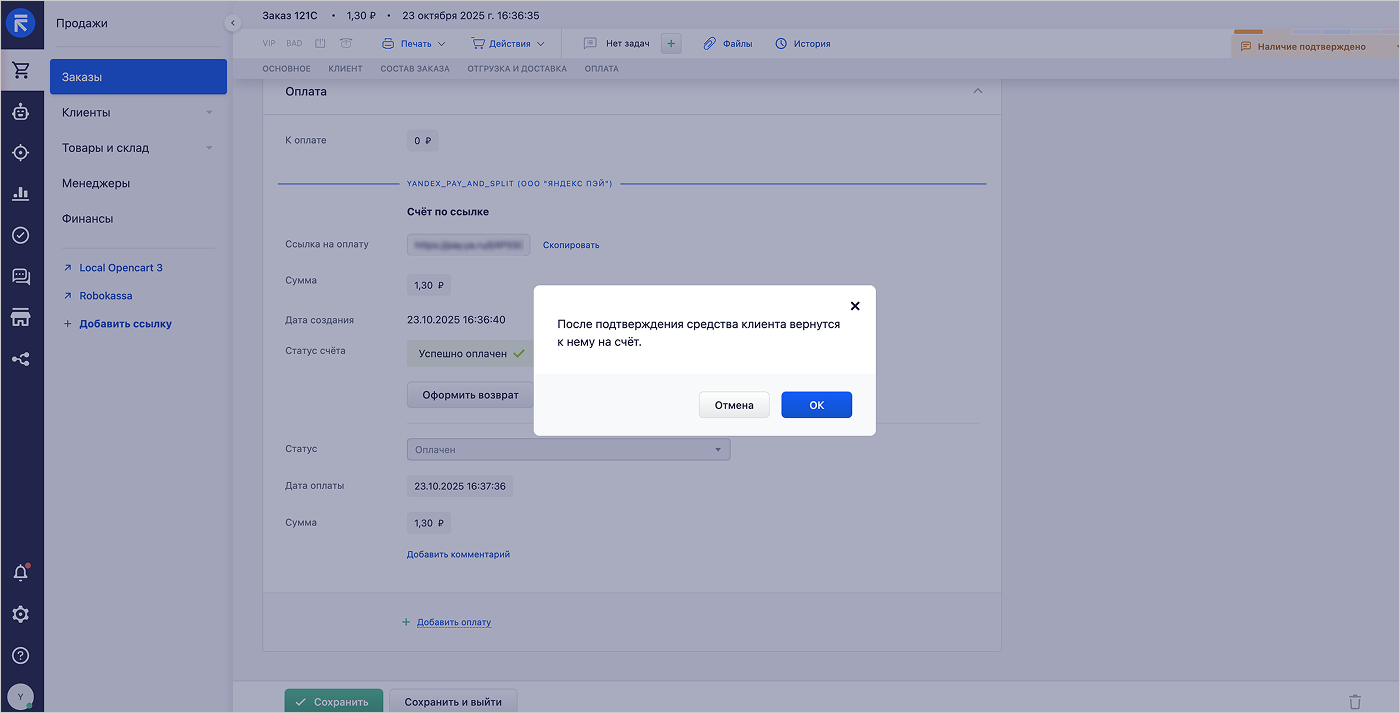Click the Оформить возврат button

(x=470, y=395)
